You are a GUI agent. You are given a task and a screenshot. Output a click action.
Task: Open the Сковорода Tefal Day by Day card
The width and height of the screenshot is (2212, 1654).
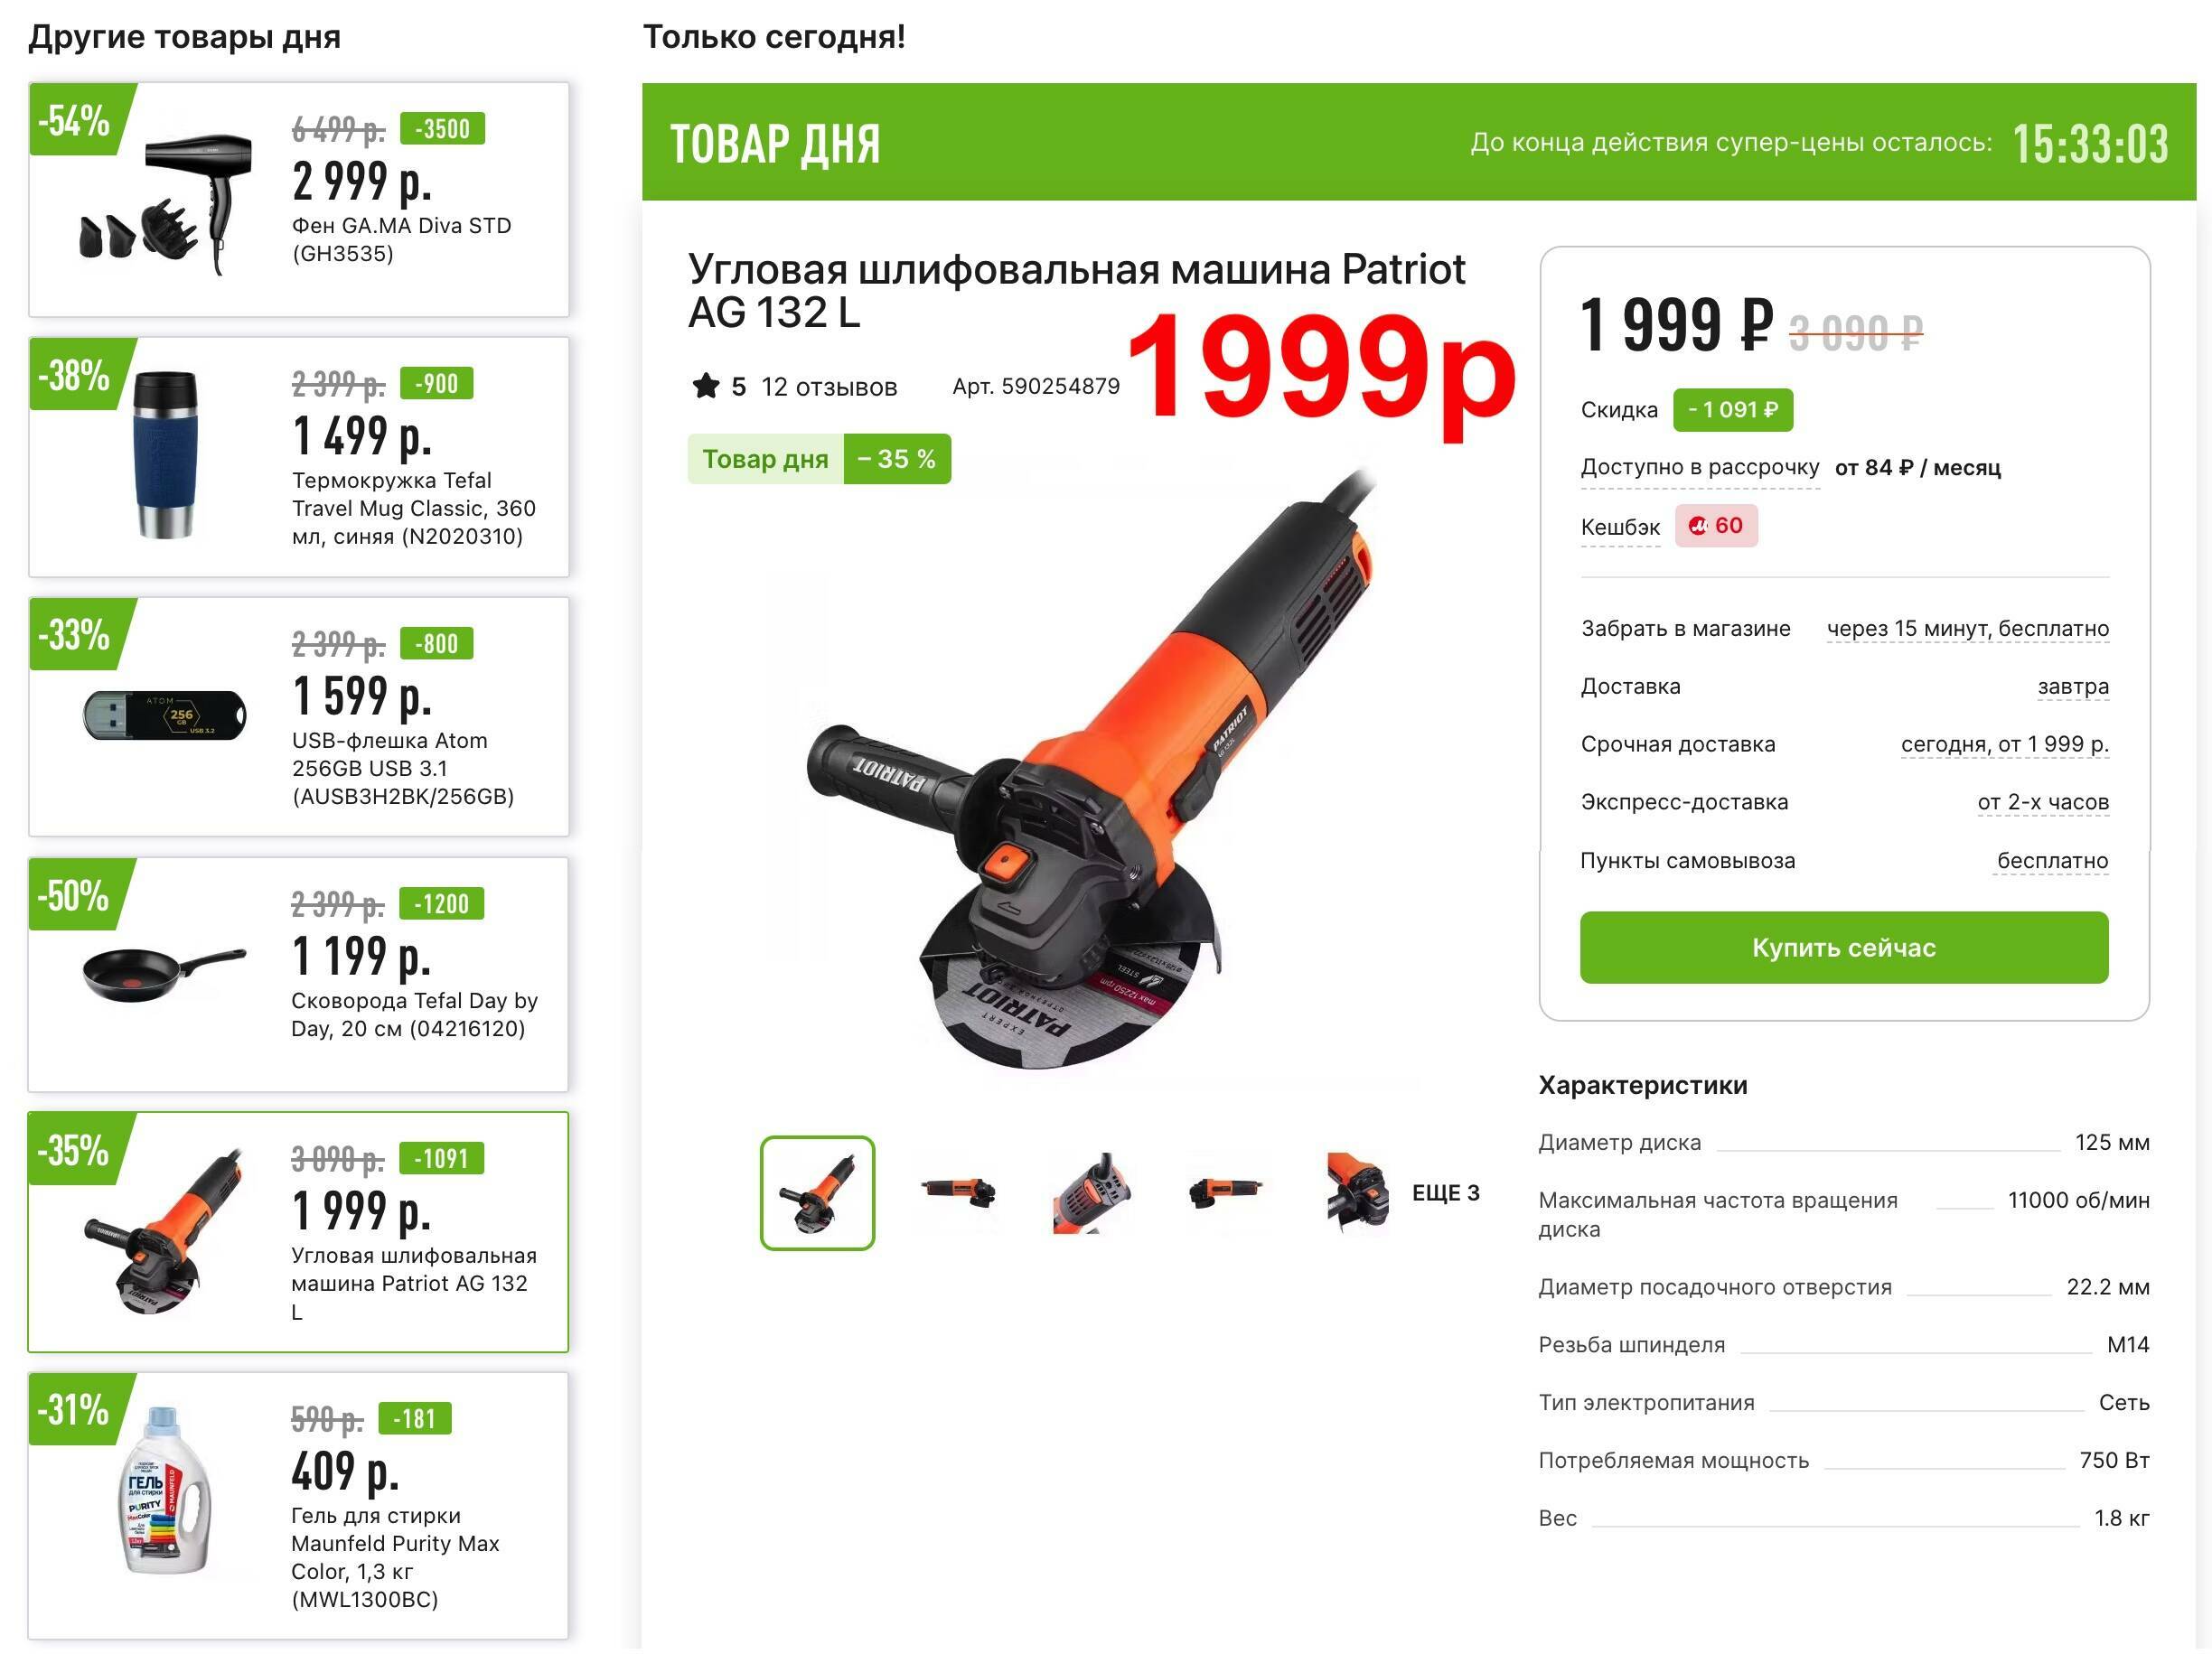pos(299,974)
